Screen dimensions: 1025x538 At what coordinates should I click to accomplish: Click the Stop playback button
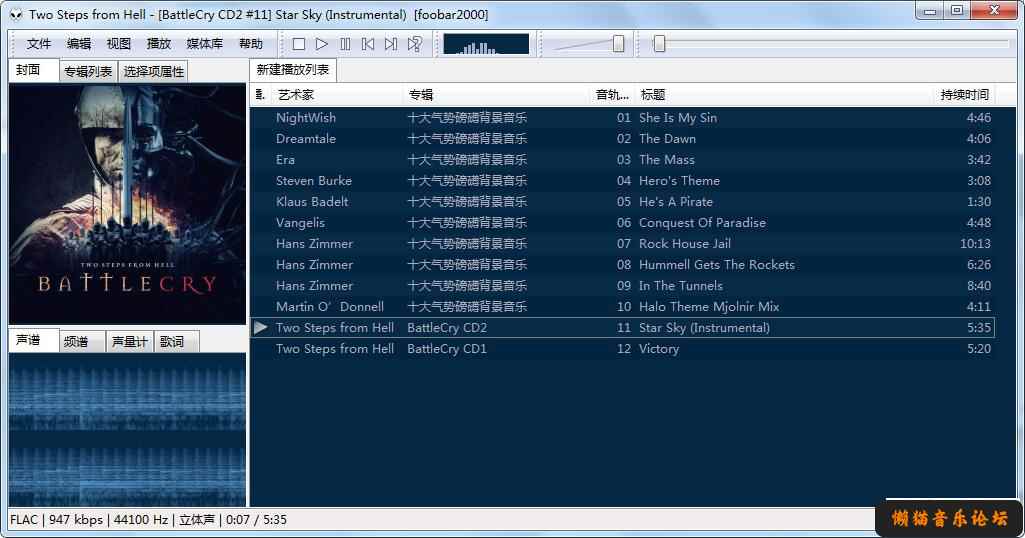(299, 44)
